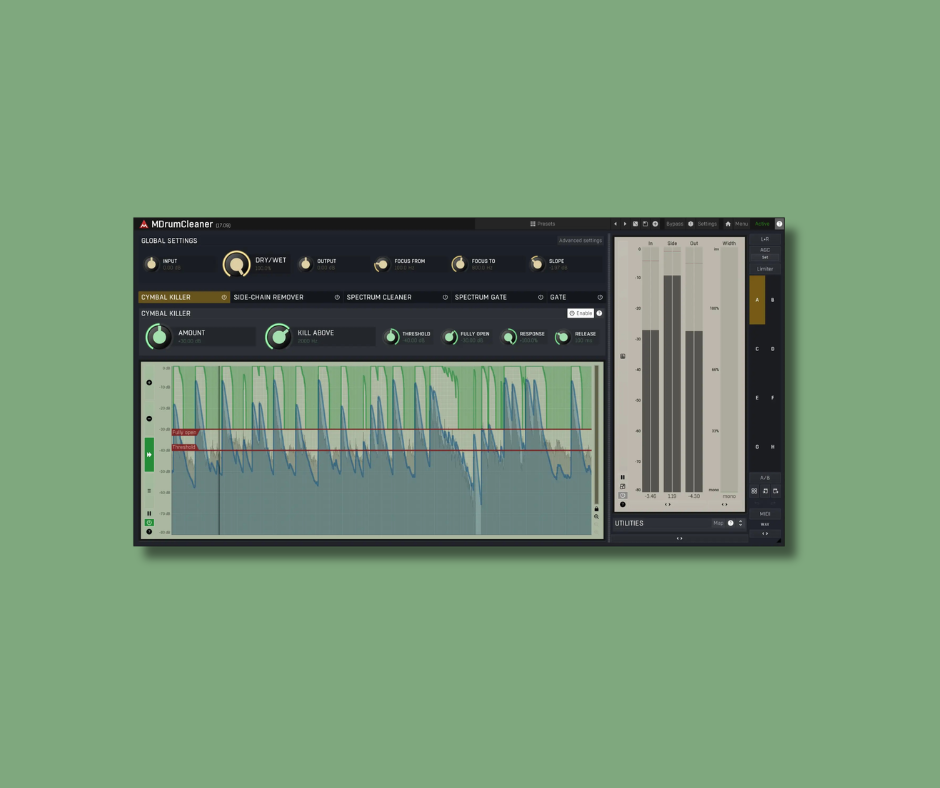The width and height of the screenshot is (940, 788).
Task: Click meters popup window icon
Action: coord(622,486)
